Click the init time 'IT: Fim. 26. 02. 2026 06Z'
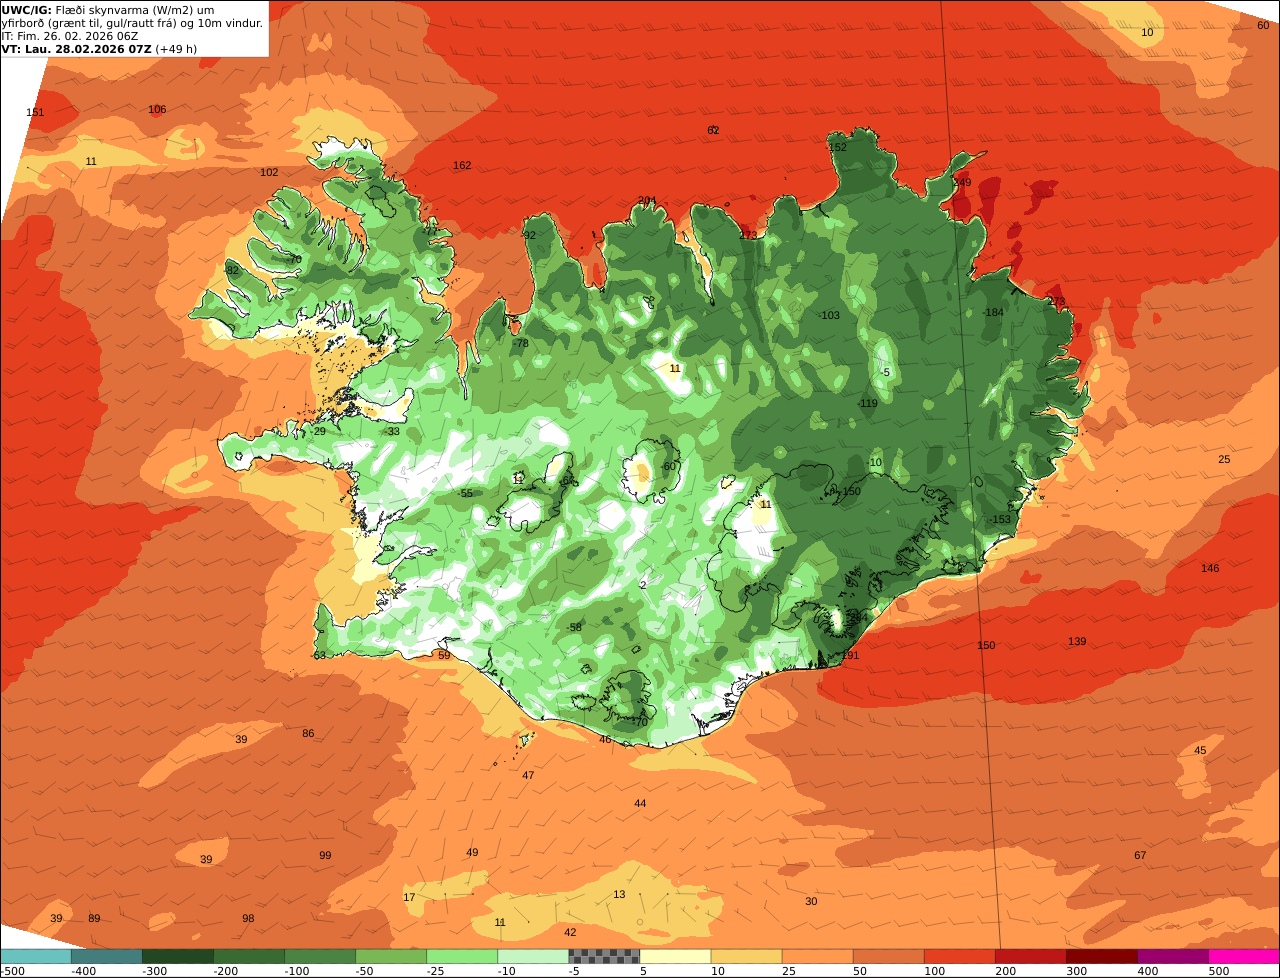1280x978 pixels. click(x=70, y=35)
